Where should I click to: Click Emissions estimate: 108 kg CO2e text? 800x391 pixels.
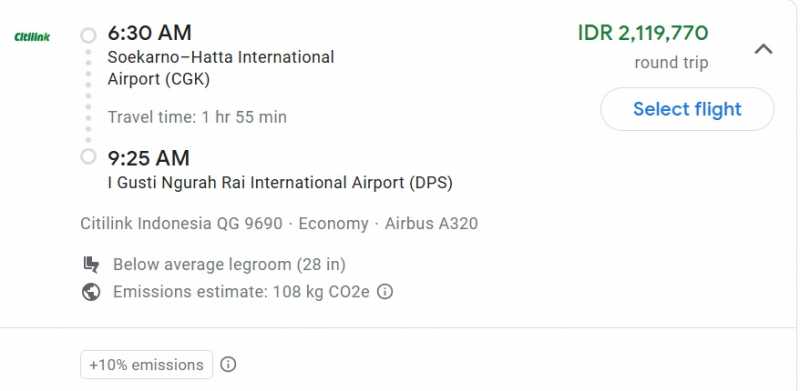pos(241,292)
